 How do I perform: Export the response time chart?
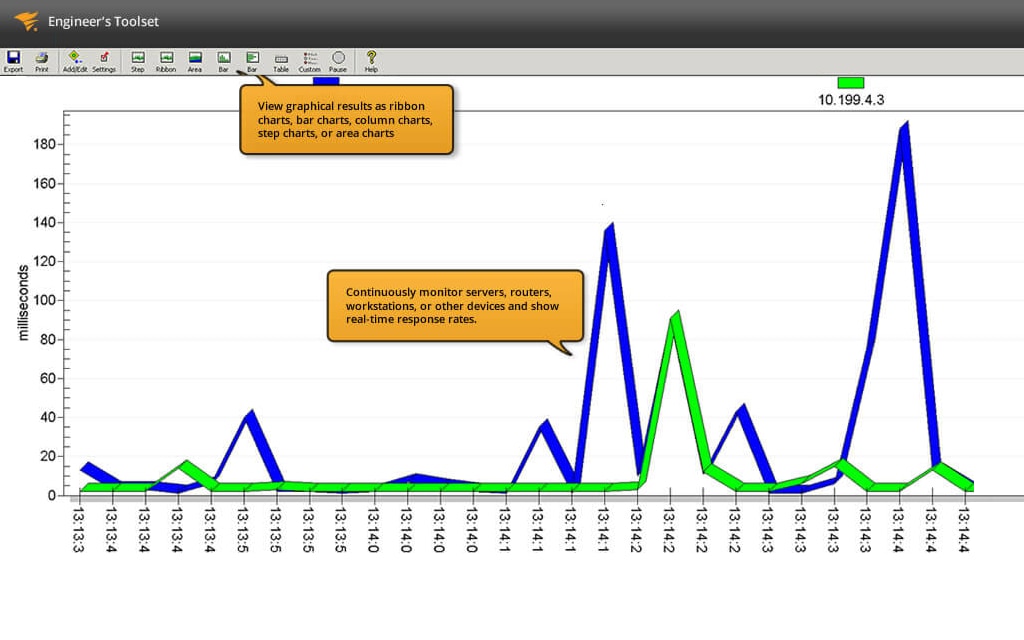click(x=13, y=60)
